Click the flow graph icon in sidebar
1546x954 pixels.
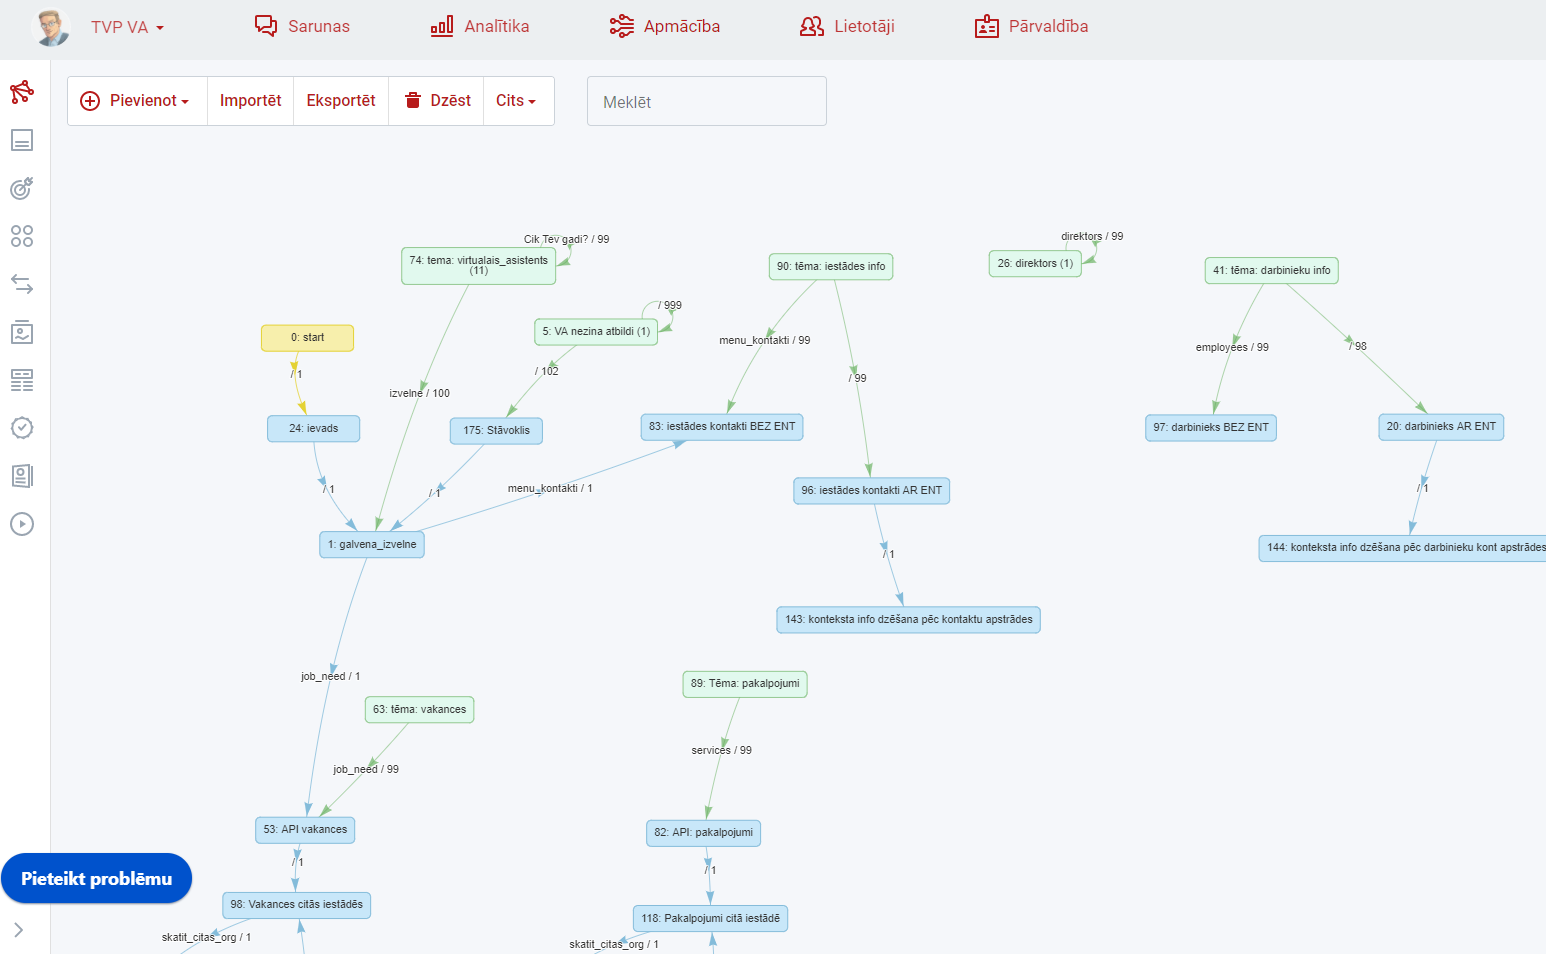[x=22, y=92]
